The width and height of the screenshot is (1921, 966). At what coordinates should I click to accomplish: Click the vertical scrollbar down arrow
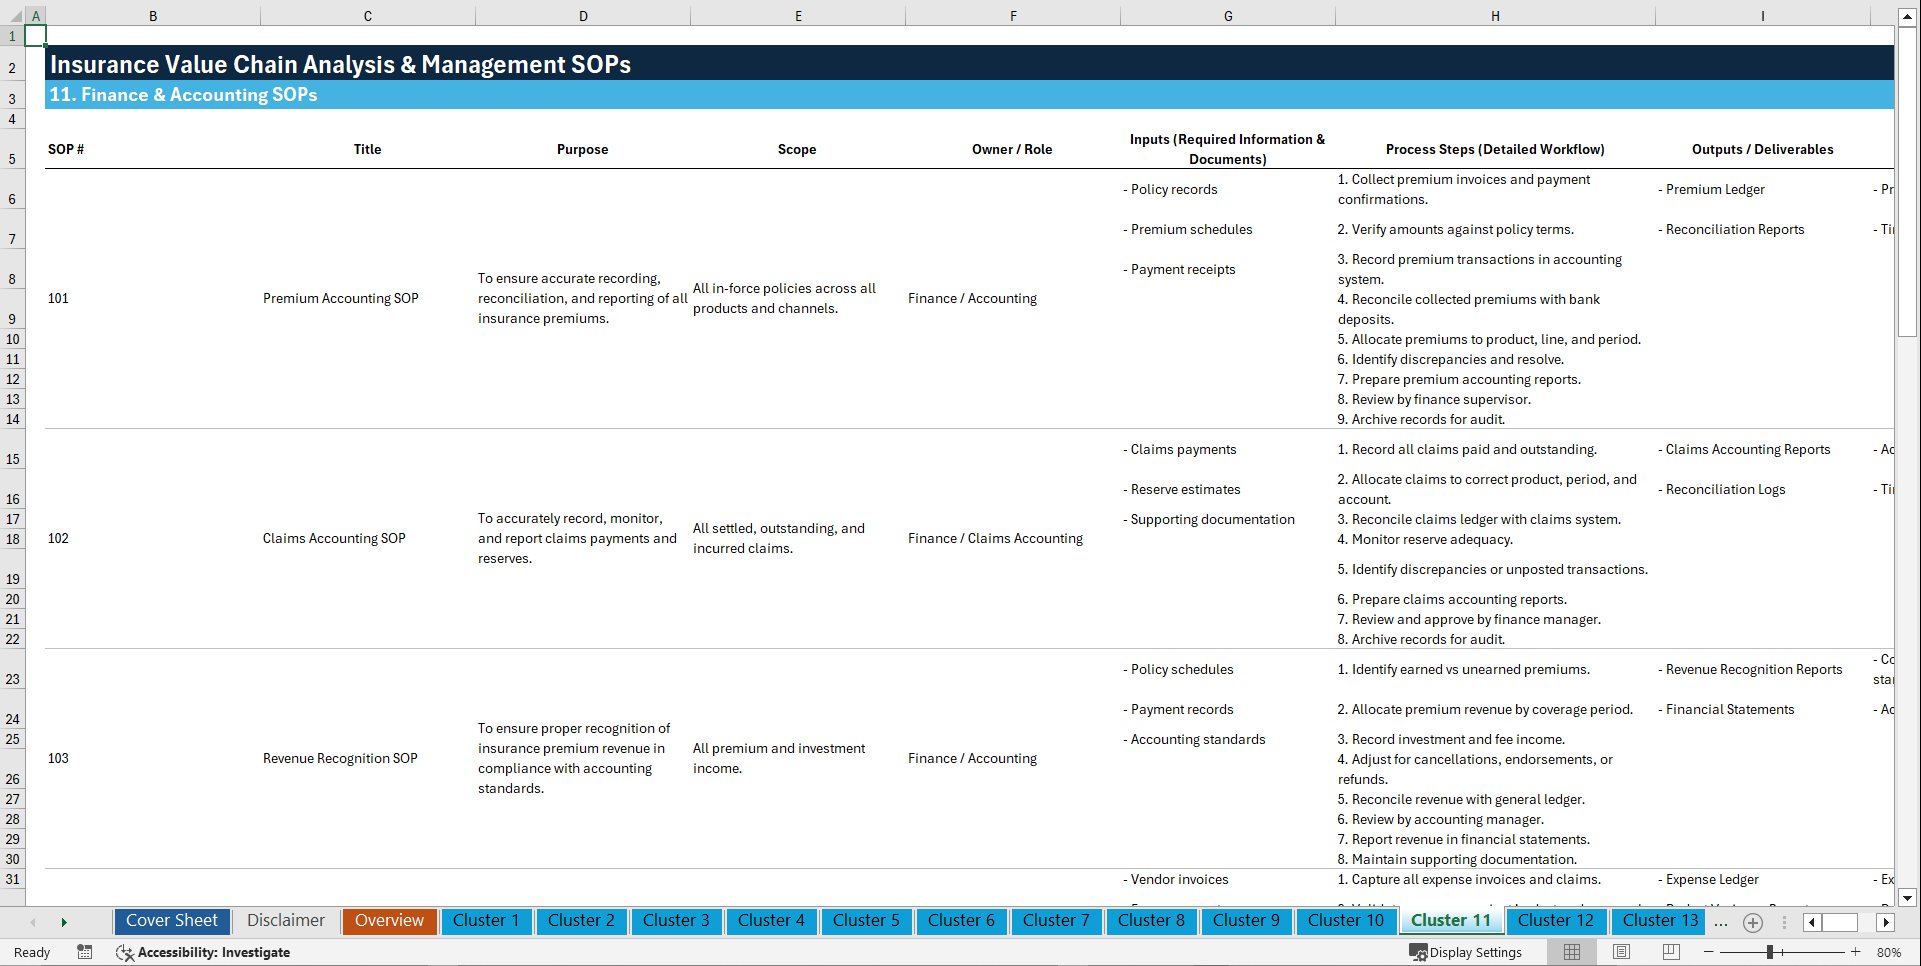pos(1908,898)
